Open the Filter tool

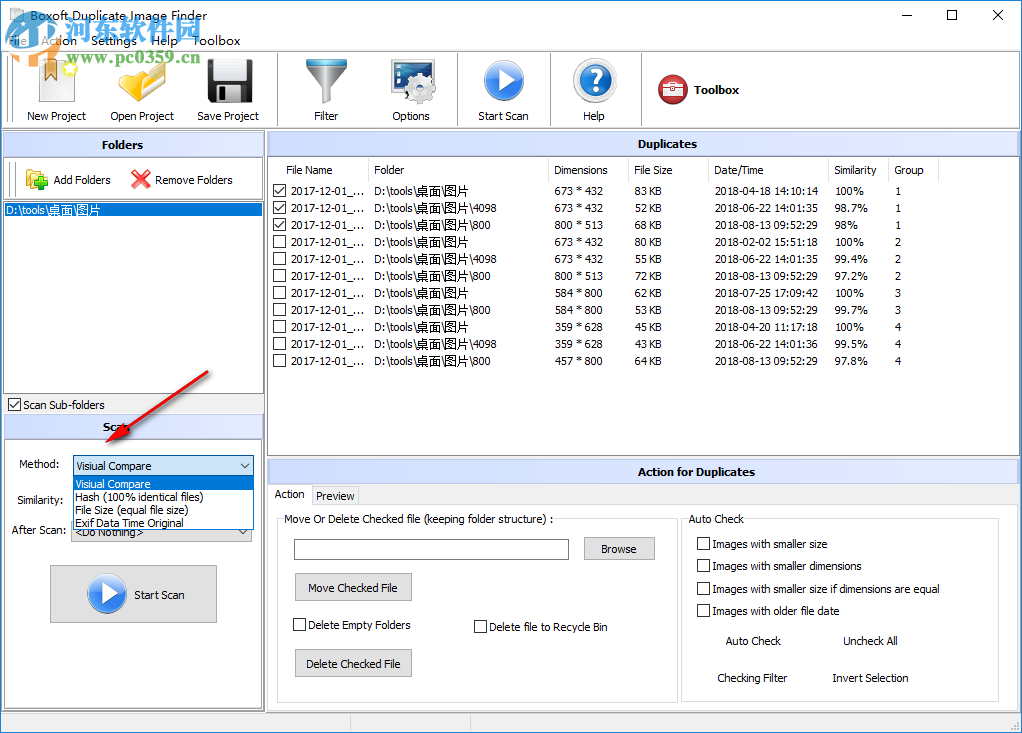(326, 89)
